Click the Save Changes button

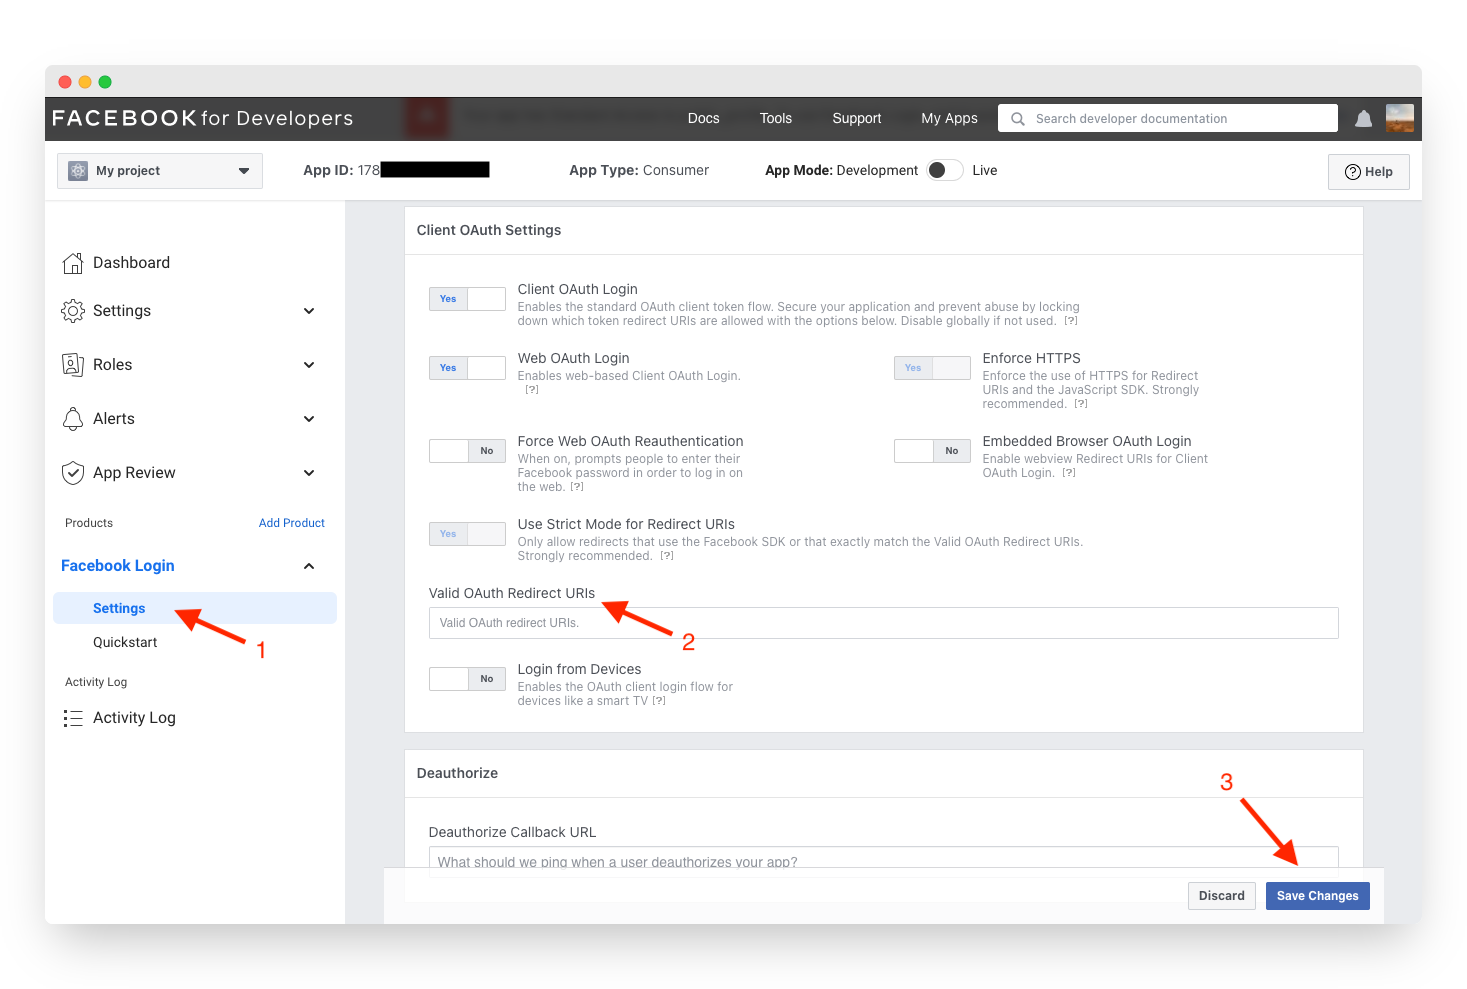point(1317,896)
